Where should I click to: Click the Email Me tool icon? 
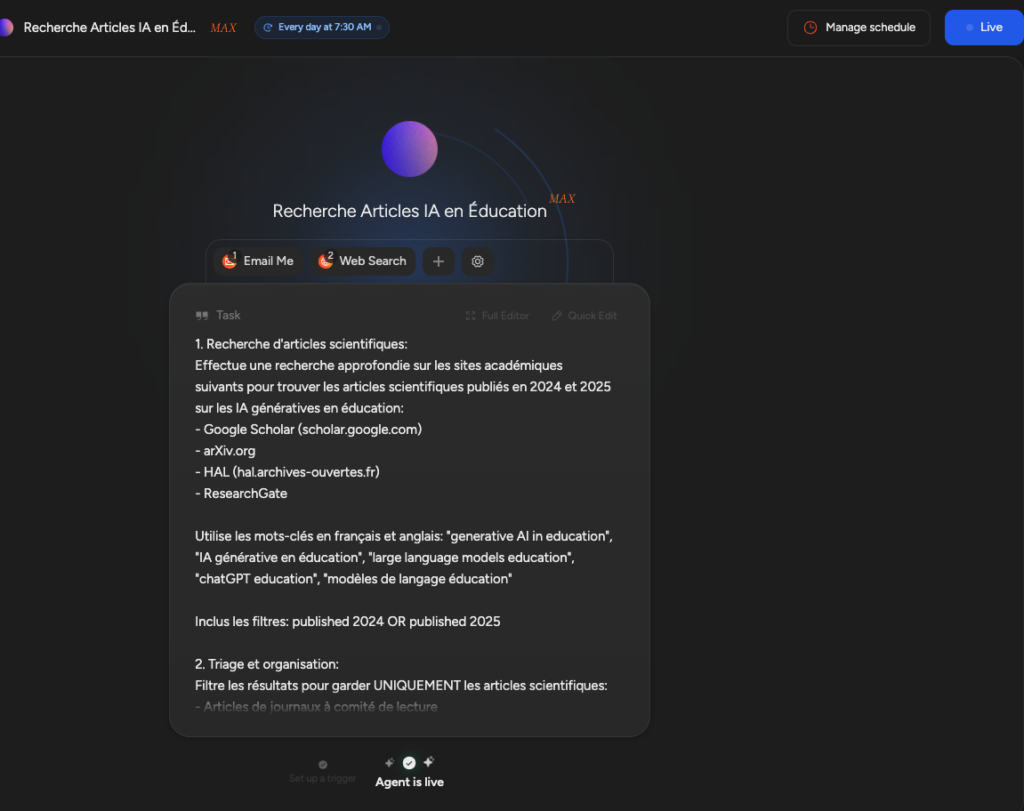click(229, 261)
